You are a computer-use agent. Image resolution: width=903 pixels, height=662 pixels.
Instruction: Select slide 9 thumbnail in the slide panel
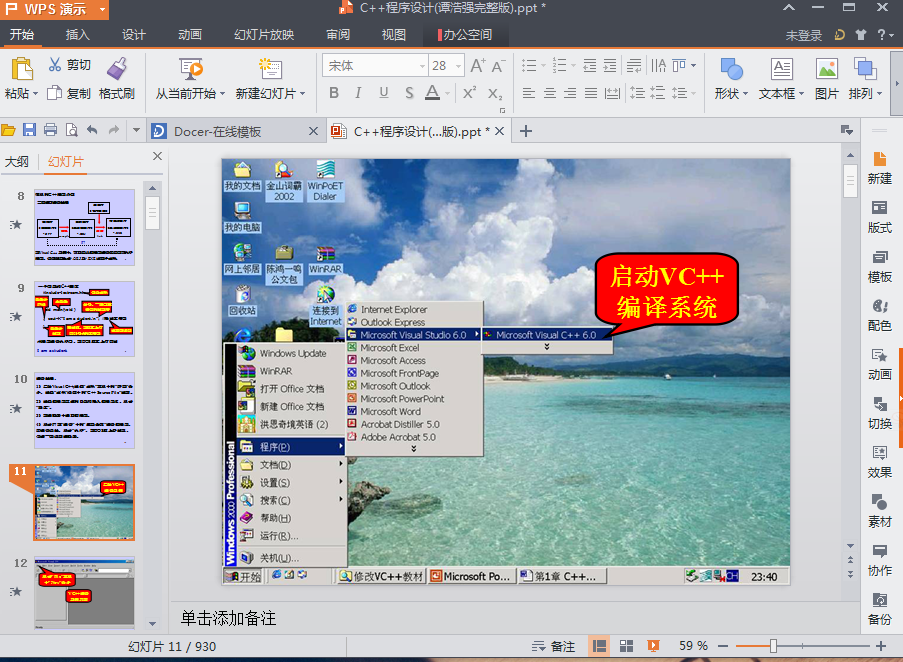pos(84,318)
